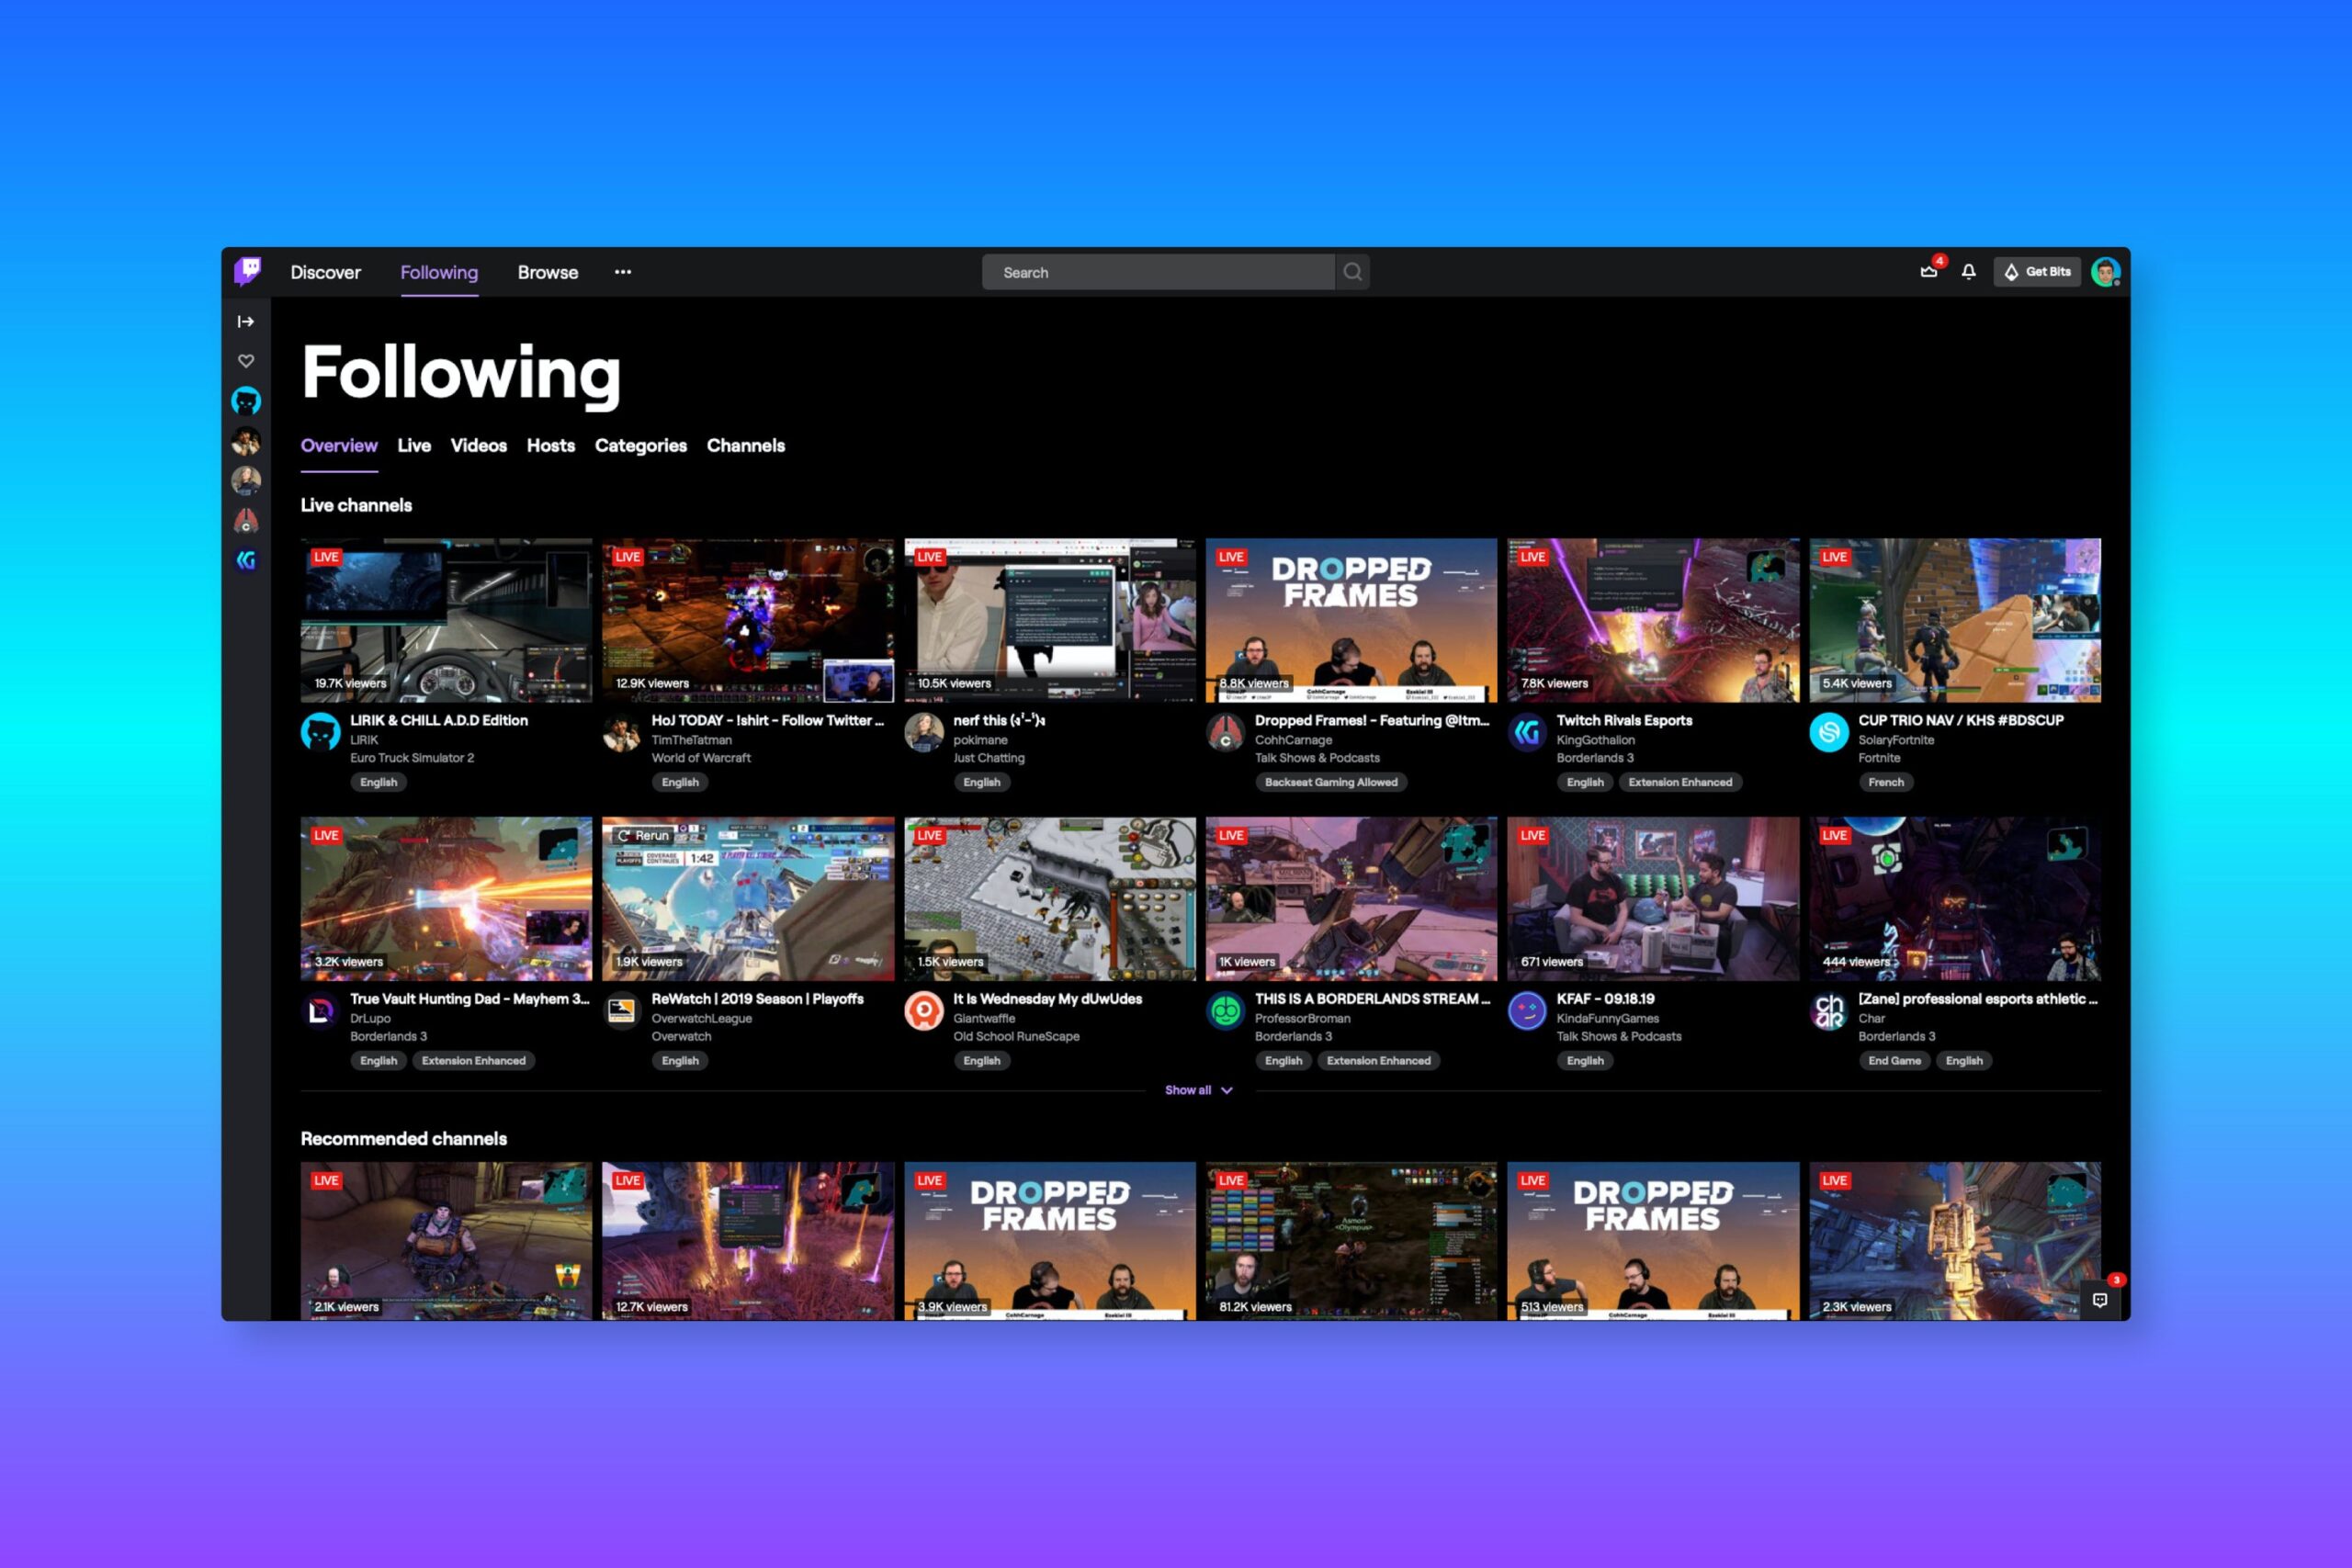
Task: Click Giantwaffle's channel avatar
Action: [x=924, y=1012]
